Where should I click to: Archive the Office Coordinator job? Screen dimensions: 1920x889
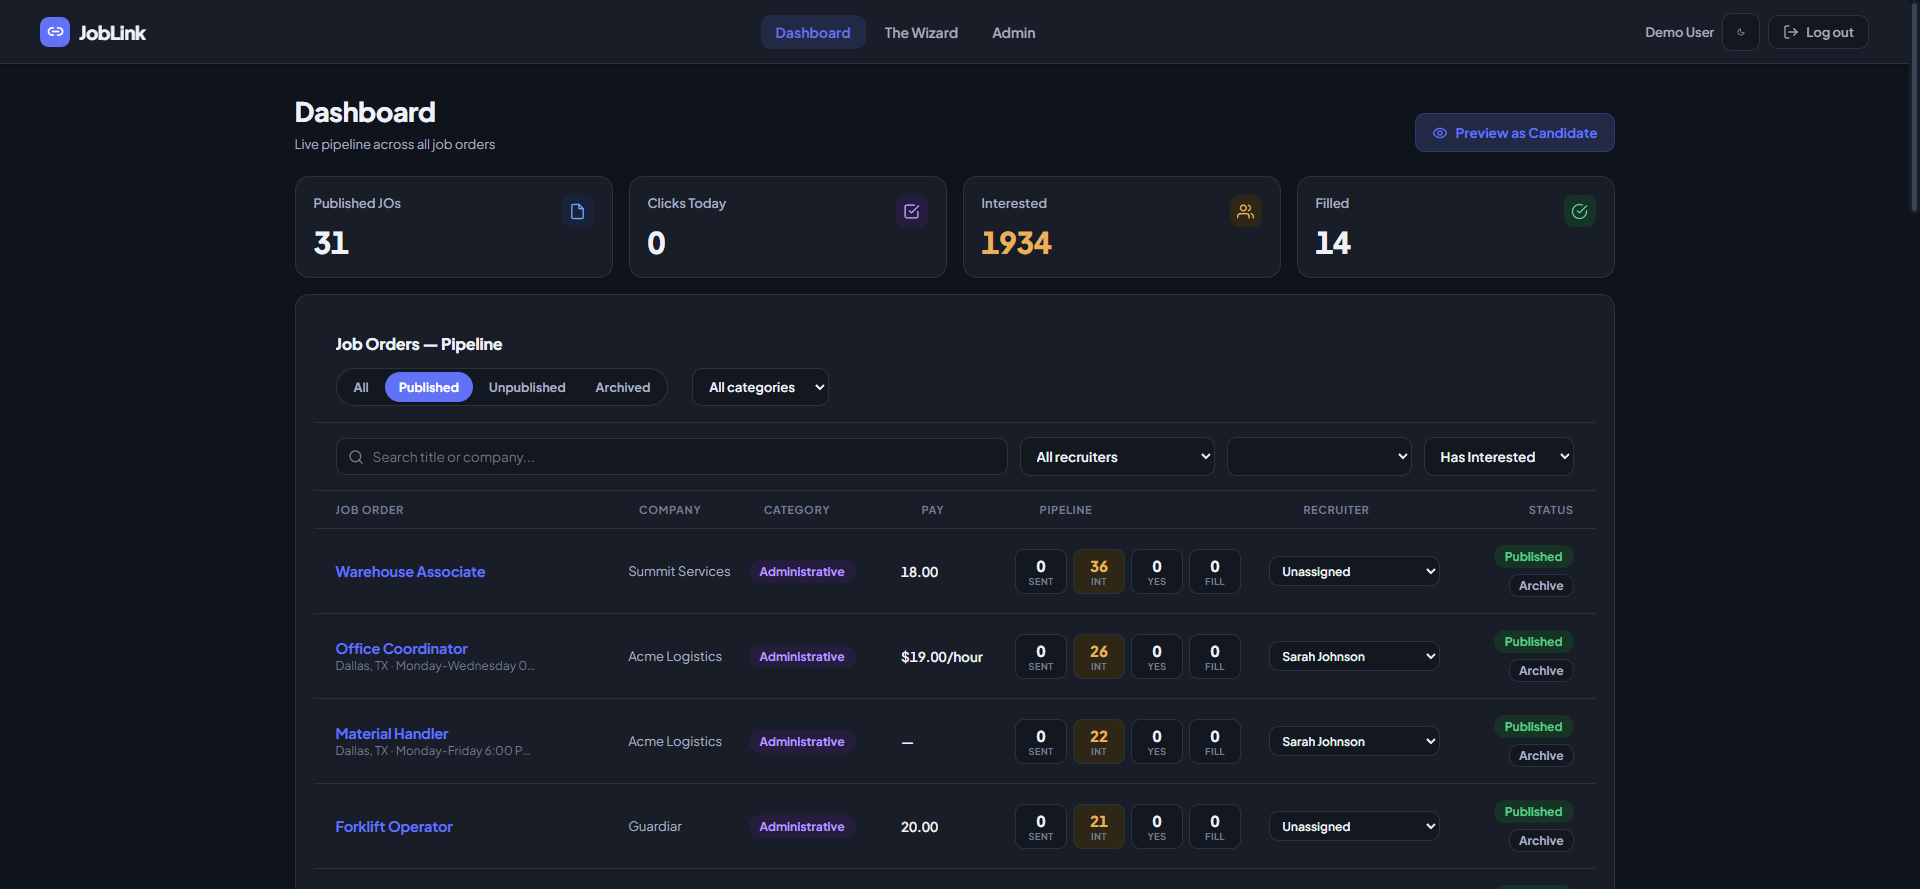pyautogui.click(x=1540, y=671)
